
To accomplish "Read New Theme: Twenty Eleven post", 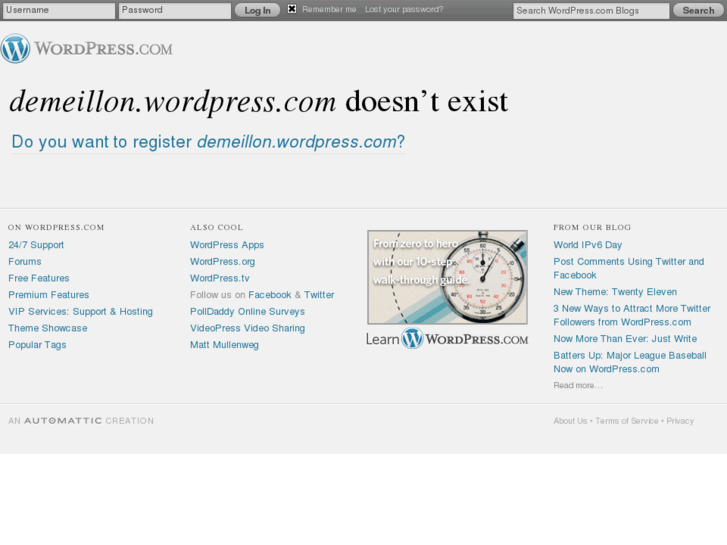I will point(615,292).
